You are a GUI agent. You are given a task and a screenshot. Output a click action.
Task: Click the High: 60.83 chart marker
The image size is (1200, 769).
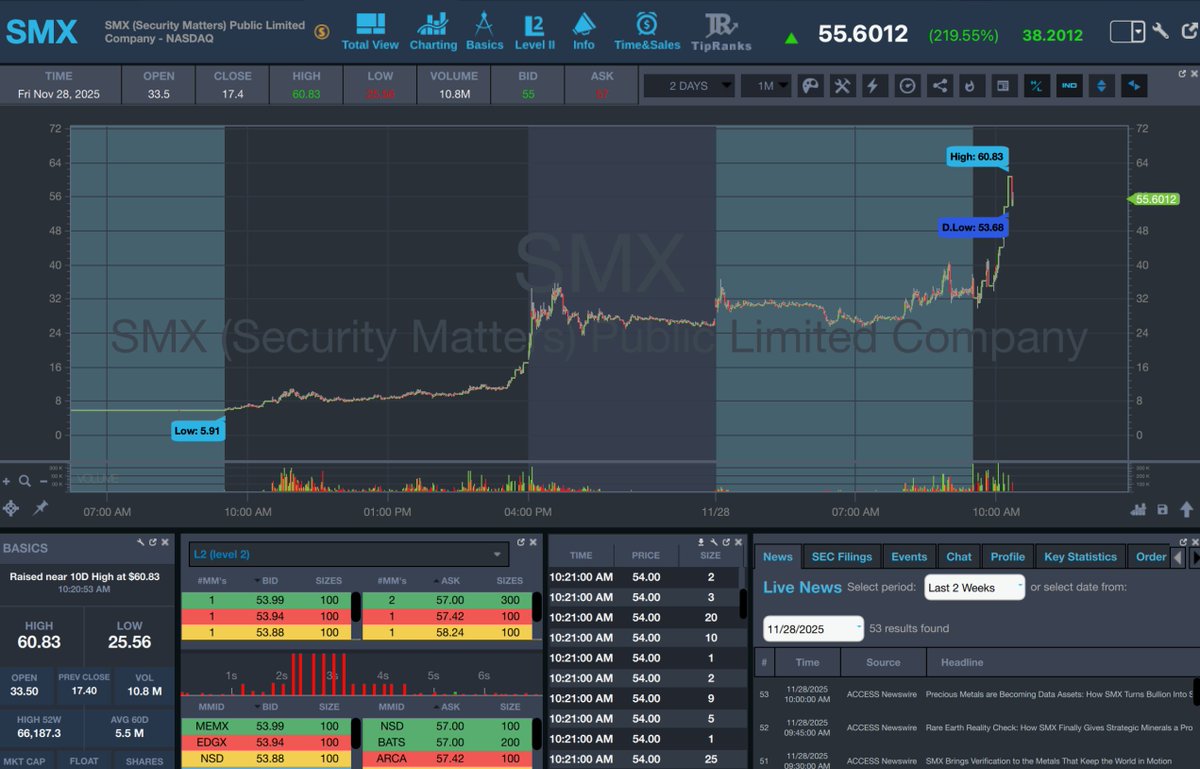coord(977,157)
